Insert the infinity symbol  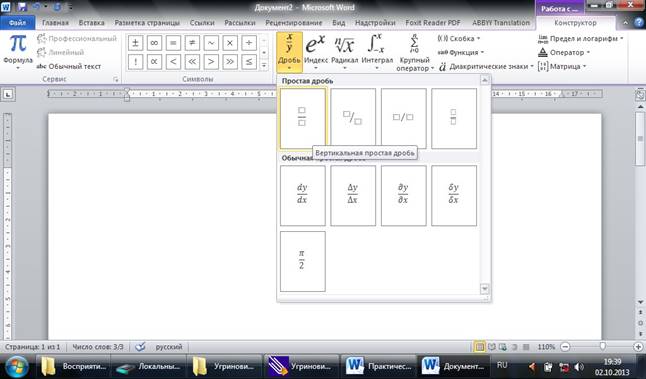pyautogui.click(x=154, y=43)
